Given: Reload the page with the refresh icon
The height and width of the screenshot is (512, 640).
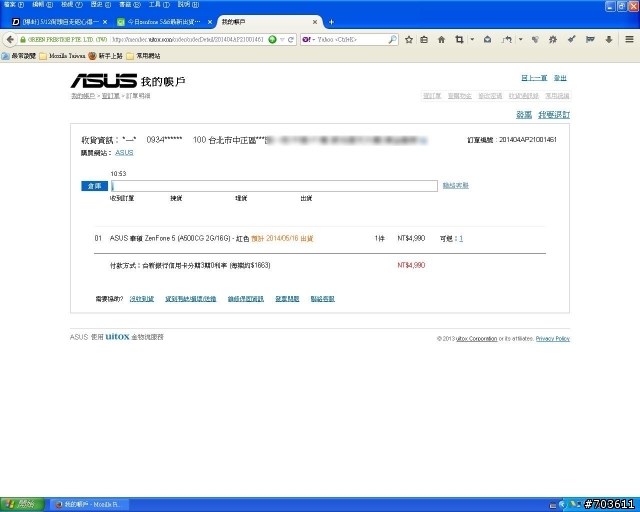Looking at the screenshot, I should pyautogui.click(x=291, y=40).
